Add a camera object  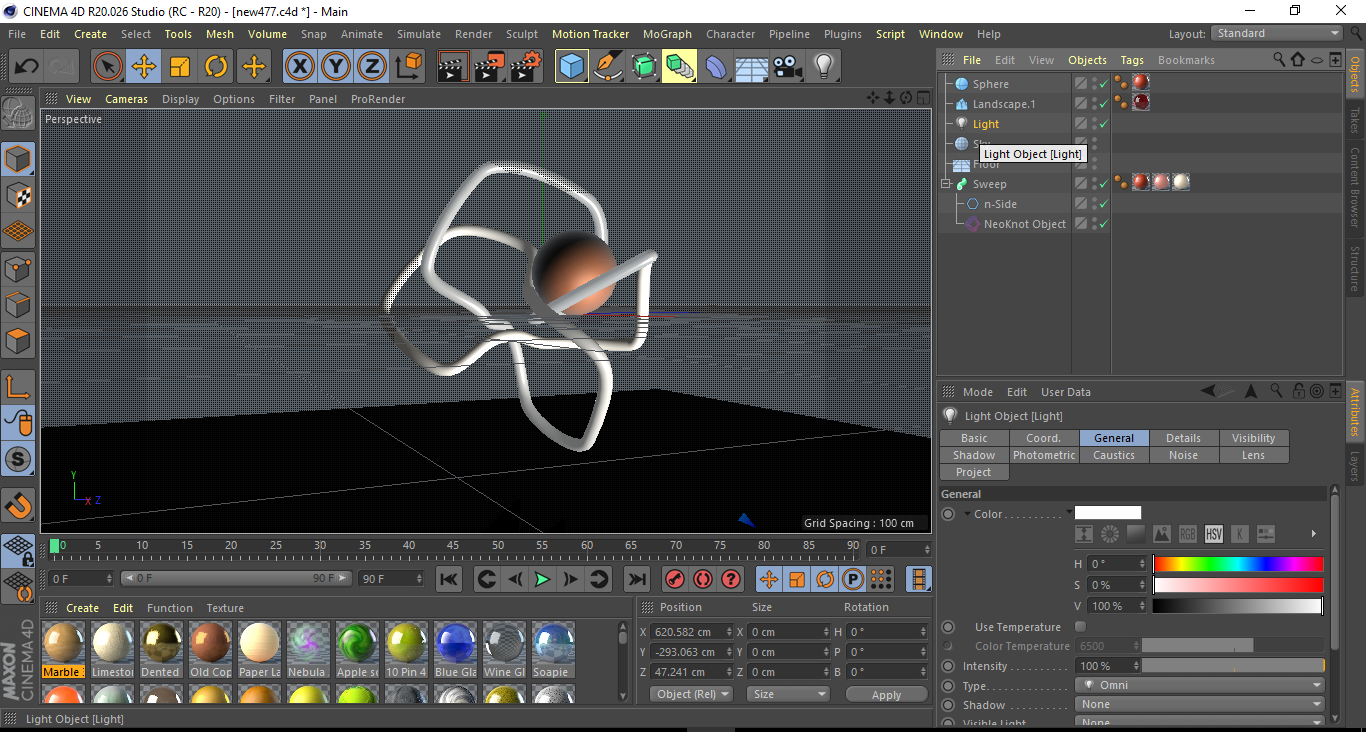pos(787,67)
